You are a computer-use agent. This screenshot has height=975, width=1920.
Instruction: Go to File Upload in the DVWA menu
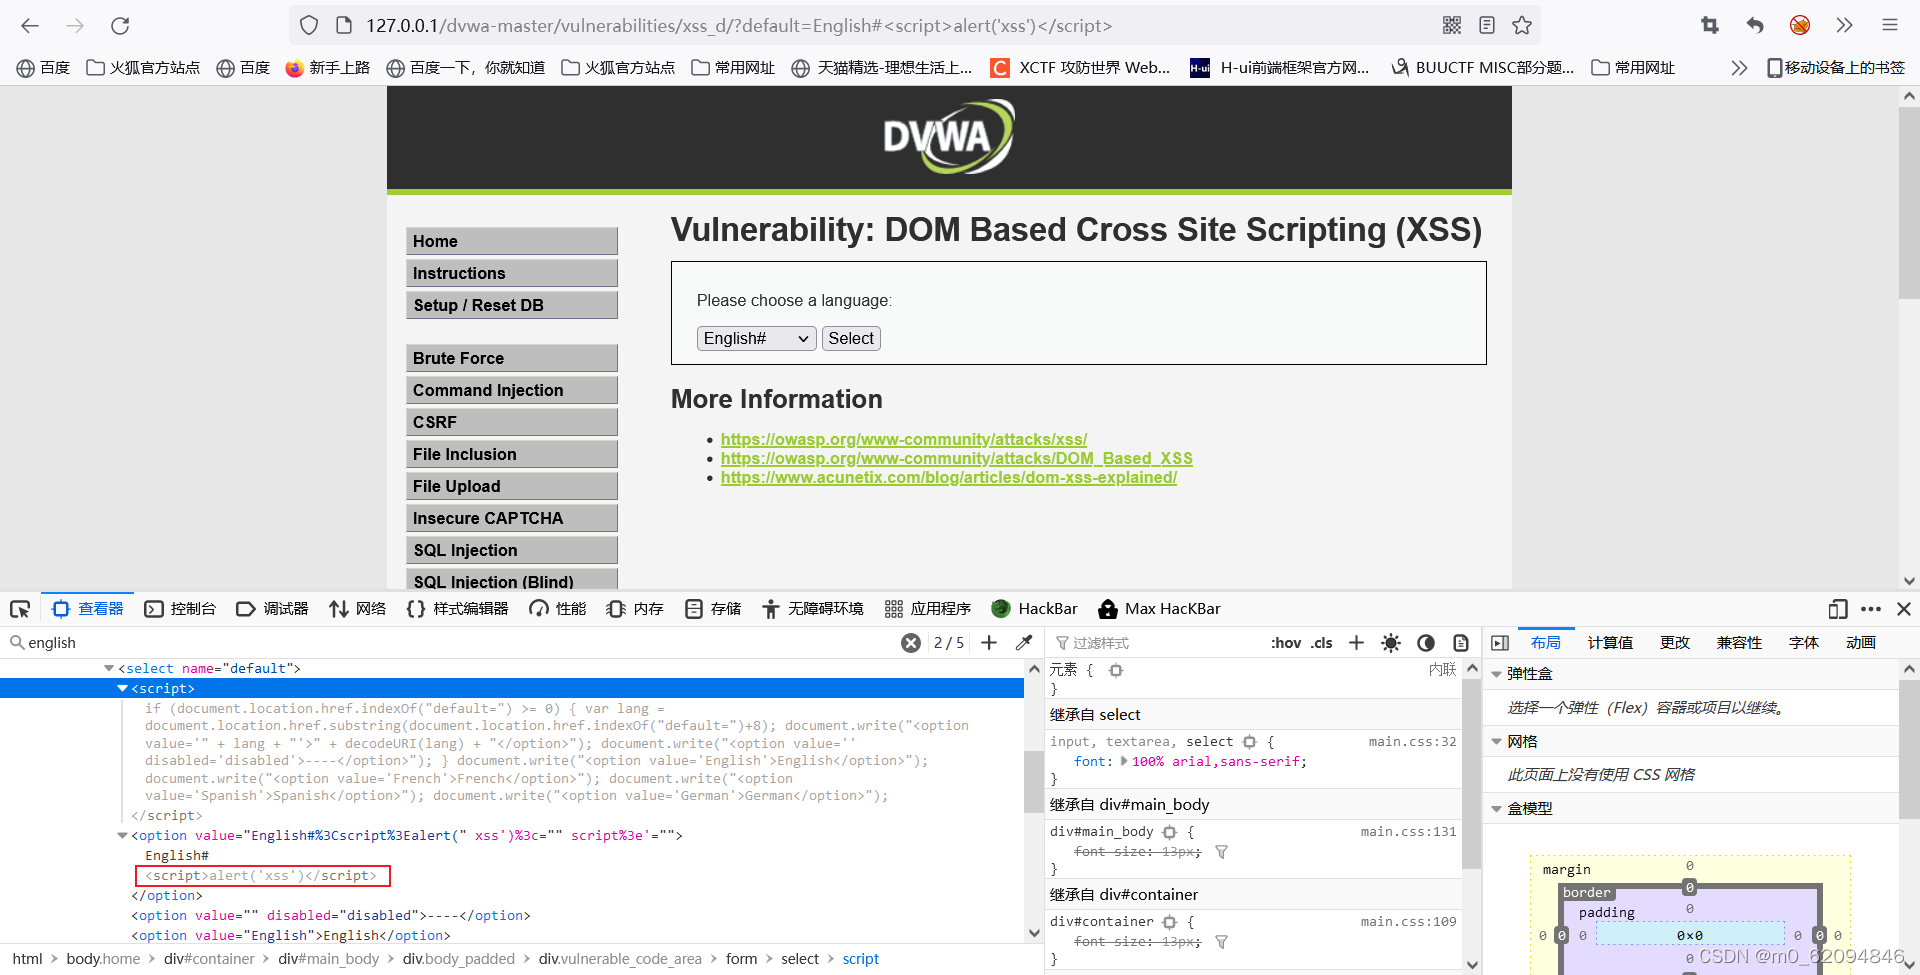(512, 486)
